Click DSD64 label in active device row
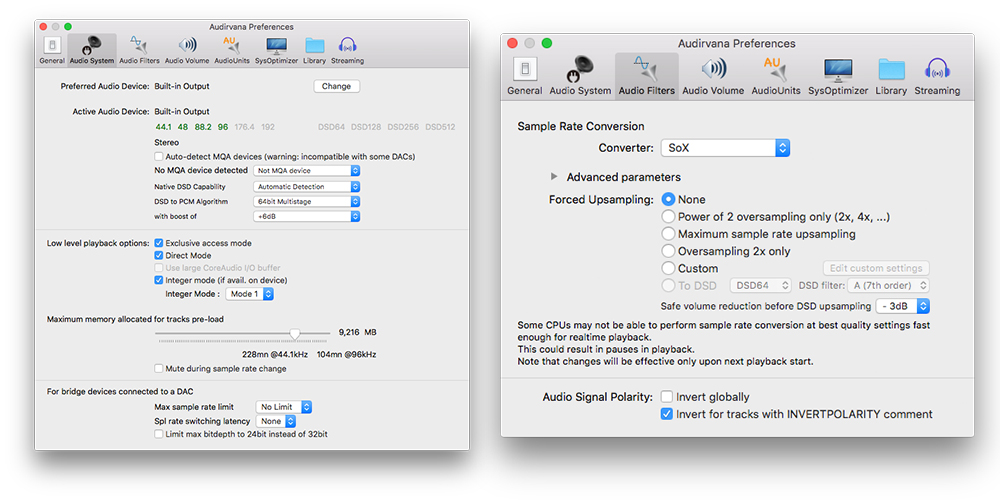 (332, 127)
